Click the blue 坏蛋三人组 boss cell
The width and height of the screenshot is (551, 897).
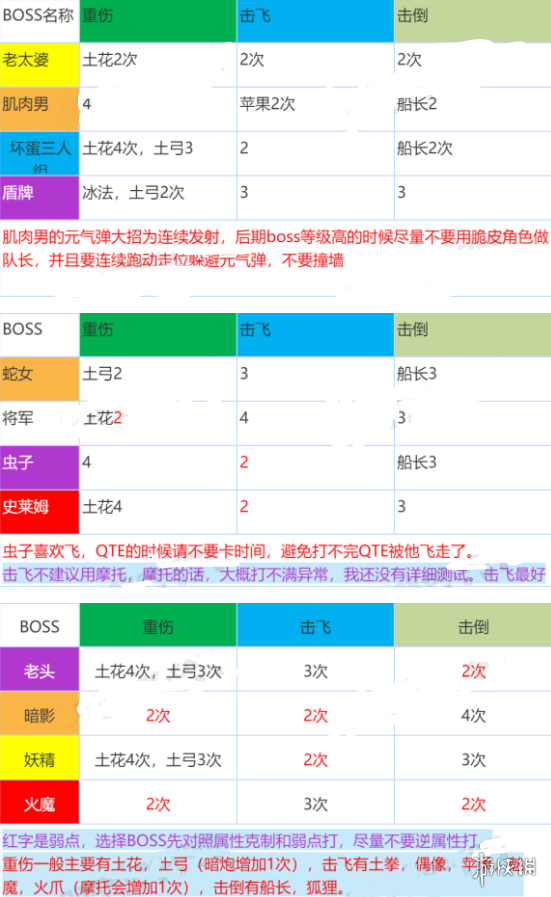click(39, 153)
